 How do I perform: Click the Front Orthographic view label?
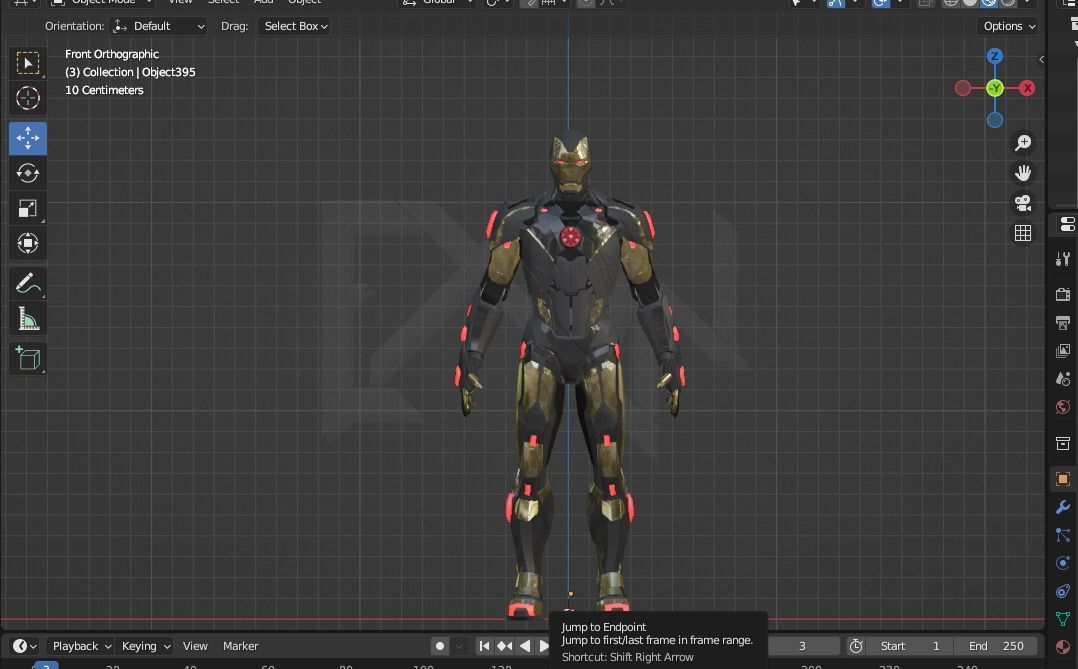tap(112, 54)
